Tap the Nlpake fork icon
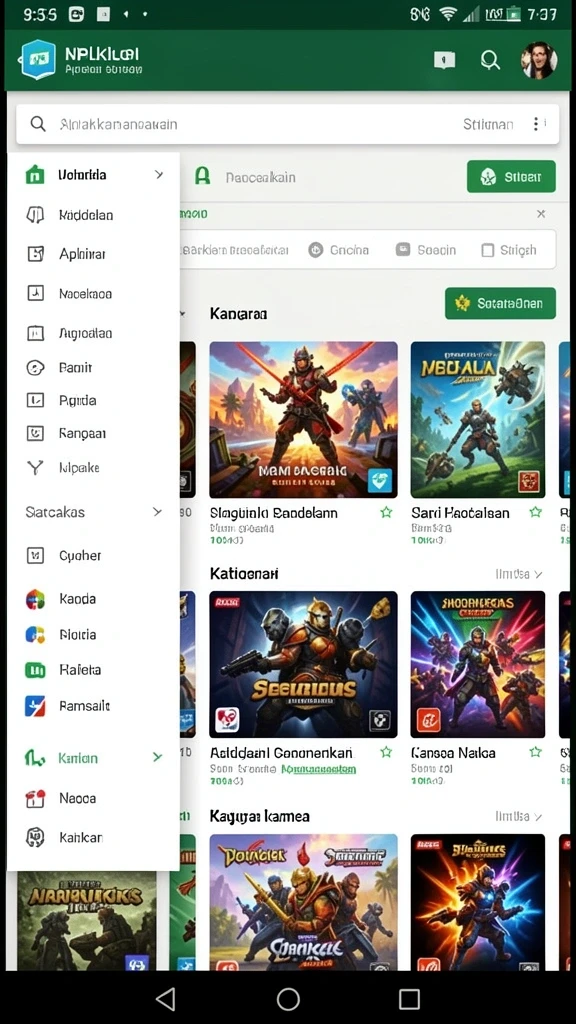Viewport: 576px width, 1024px height. (35, 468)
